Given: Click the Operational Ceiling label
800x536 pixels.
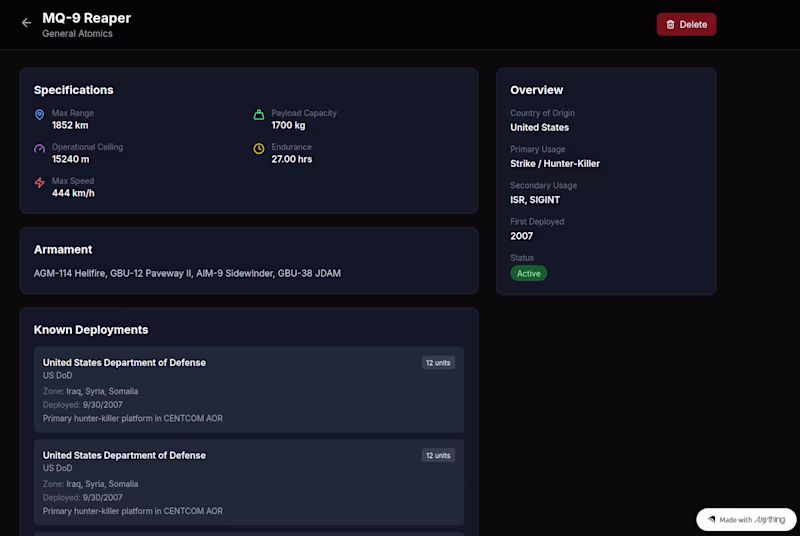Looking at the screenshot, I should 87,147.
